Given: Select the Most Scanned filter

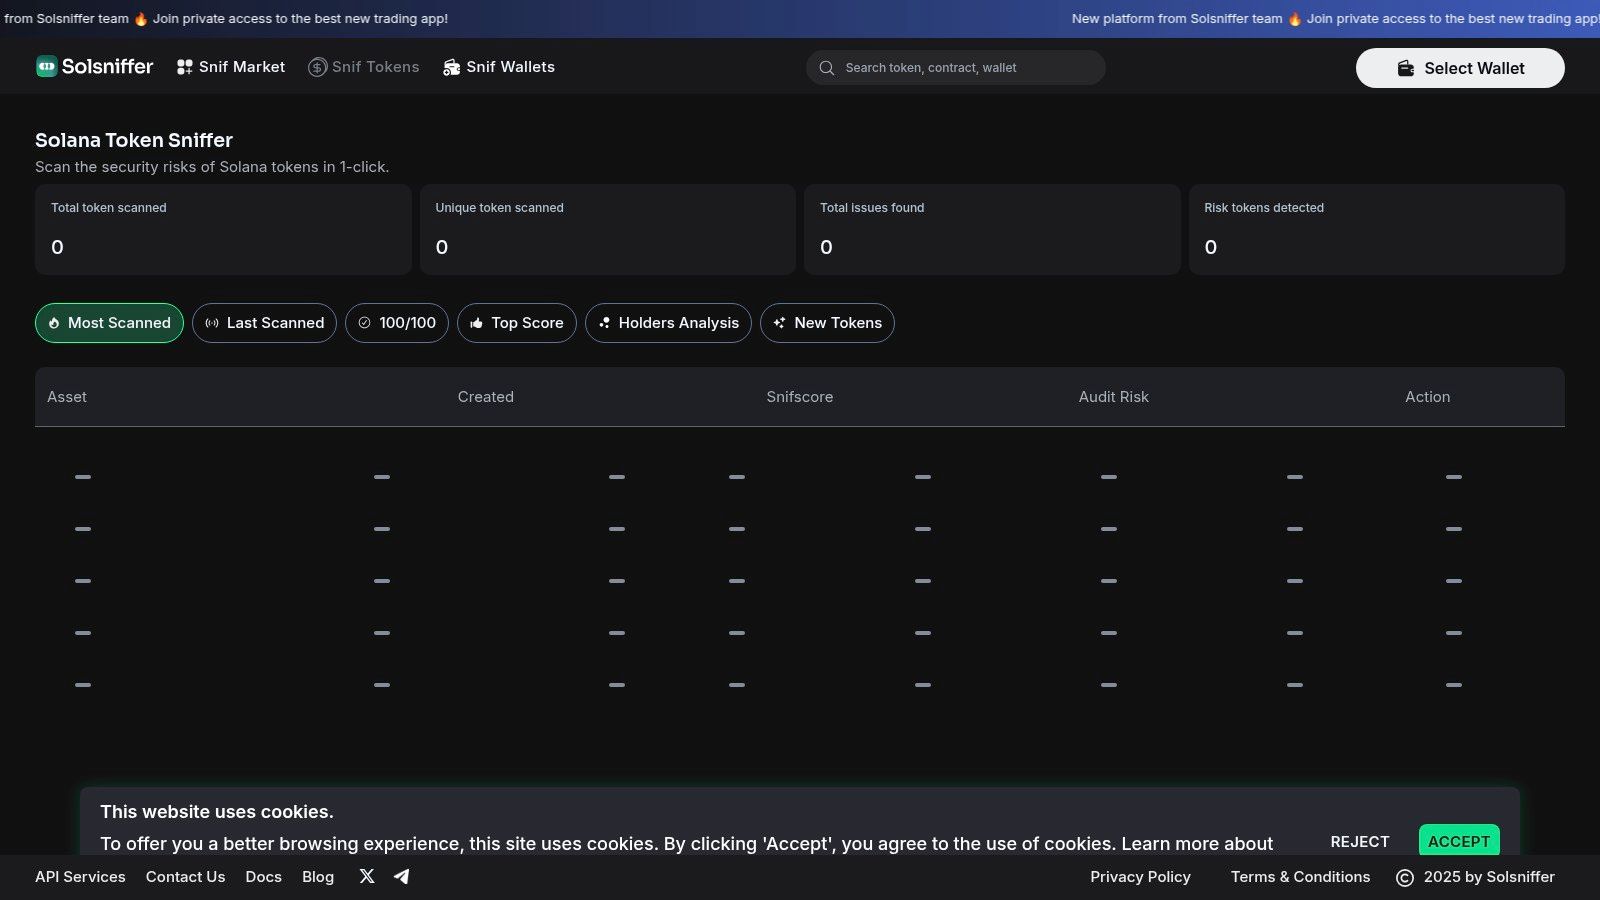Looking at the screenshot, I should click(109, 323).
